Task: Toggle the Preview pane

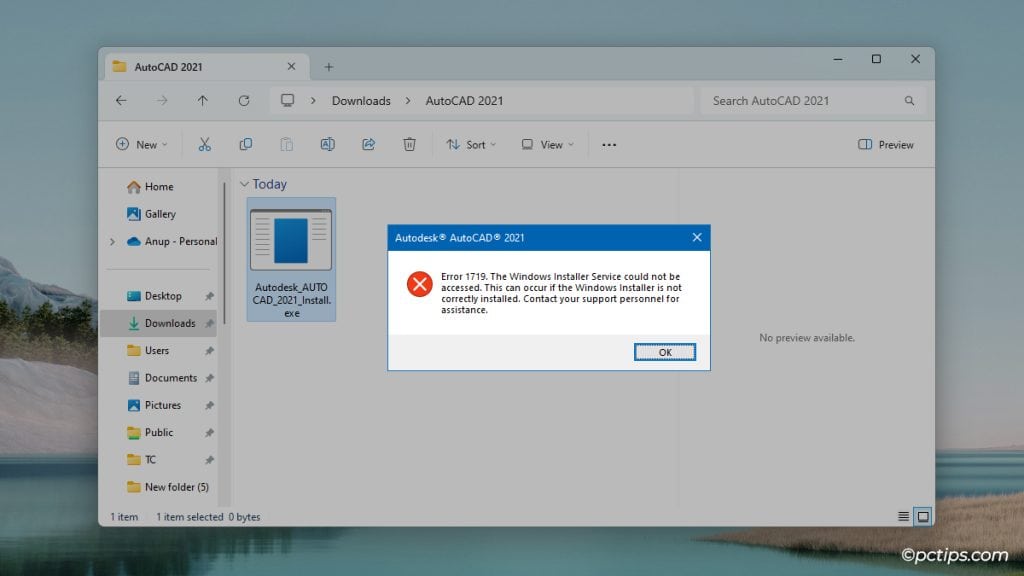Action: [x=884, y=144]
